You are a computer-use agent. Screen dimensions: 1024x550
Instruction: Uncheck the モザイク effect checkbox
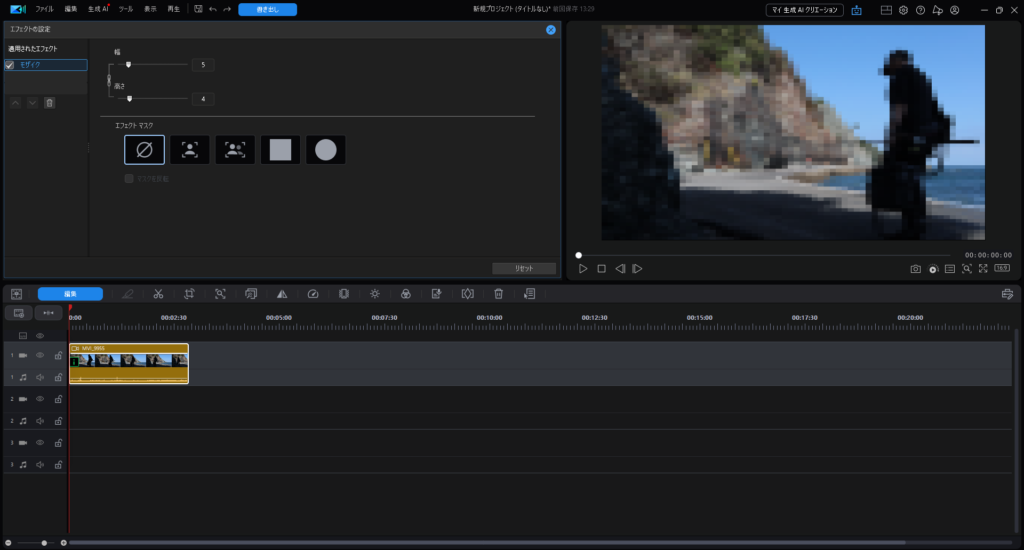[x=10, y=65]
